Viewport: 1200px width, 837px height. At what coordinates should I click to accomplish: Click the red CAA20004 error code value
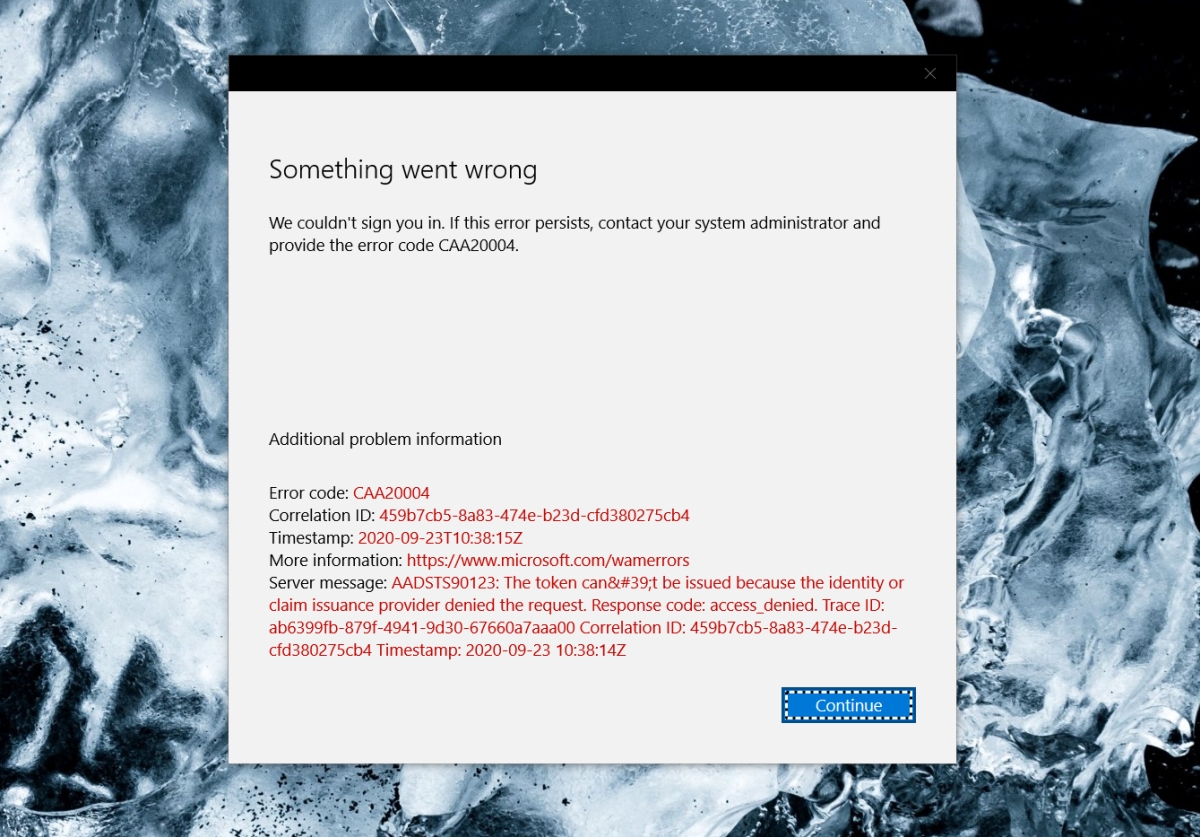(391, 493)
